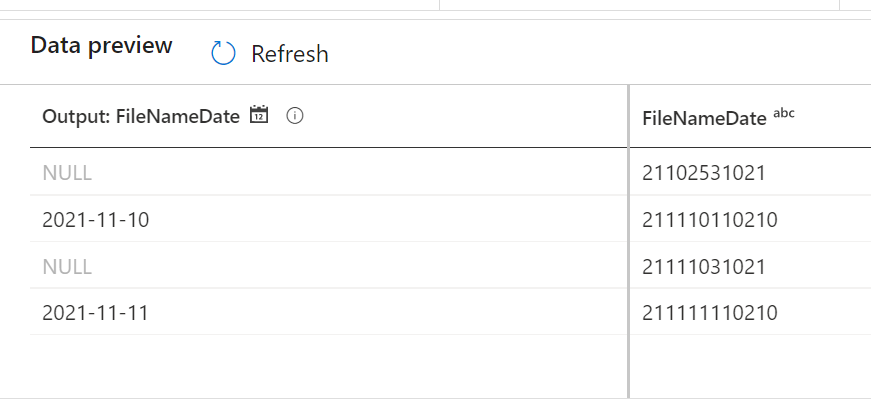This screenshot has width=871, height=411.
Task: Open the info icon beside Output: FileNameDate
Action: [x=295, y=116]
